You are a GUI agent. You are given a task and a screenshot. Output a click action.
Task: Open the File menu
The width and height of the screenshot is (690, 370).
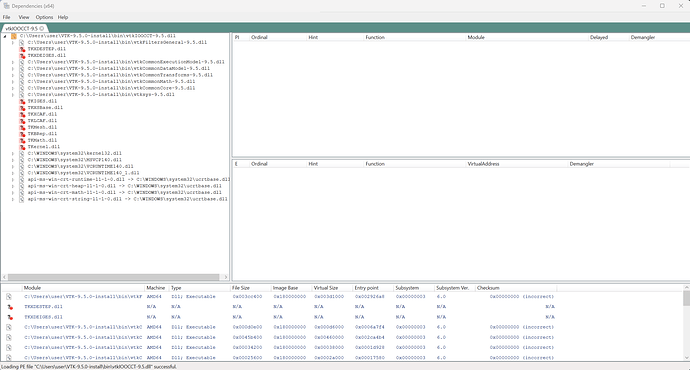(7, 17)
